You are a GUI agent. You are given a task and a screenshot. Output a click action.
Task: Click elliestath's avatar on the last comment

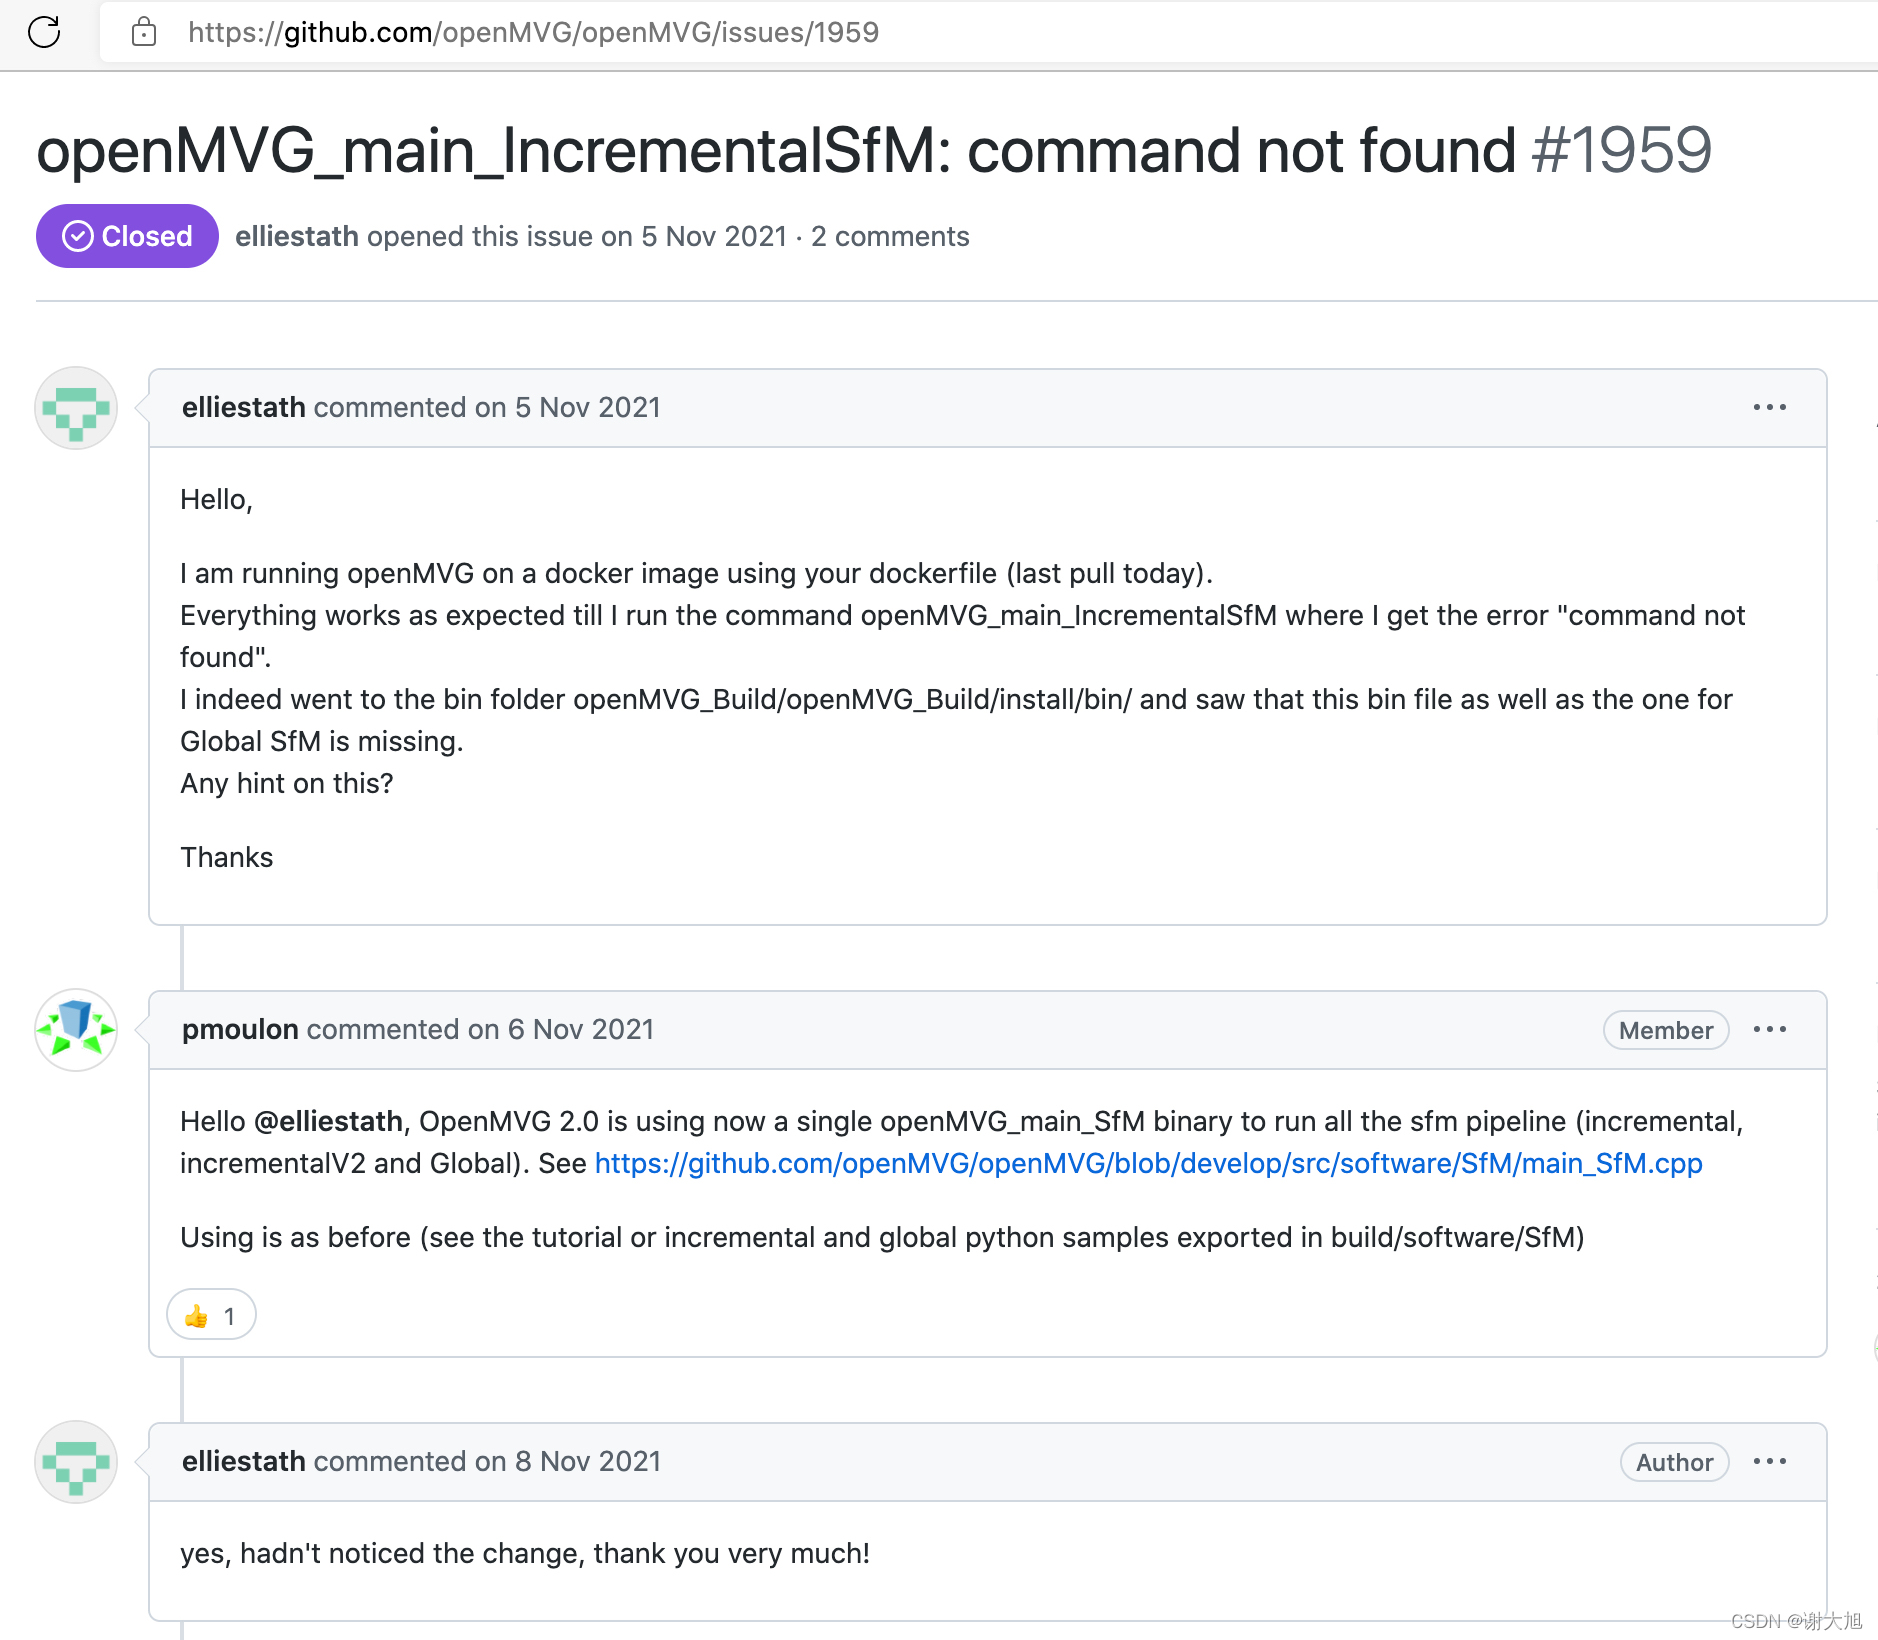[x=75, y=1462]
